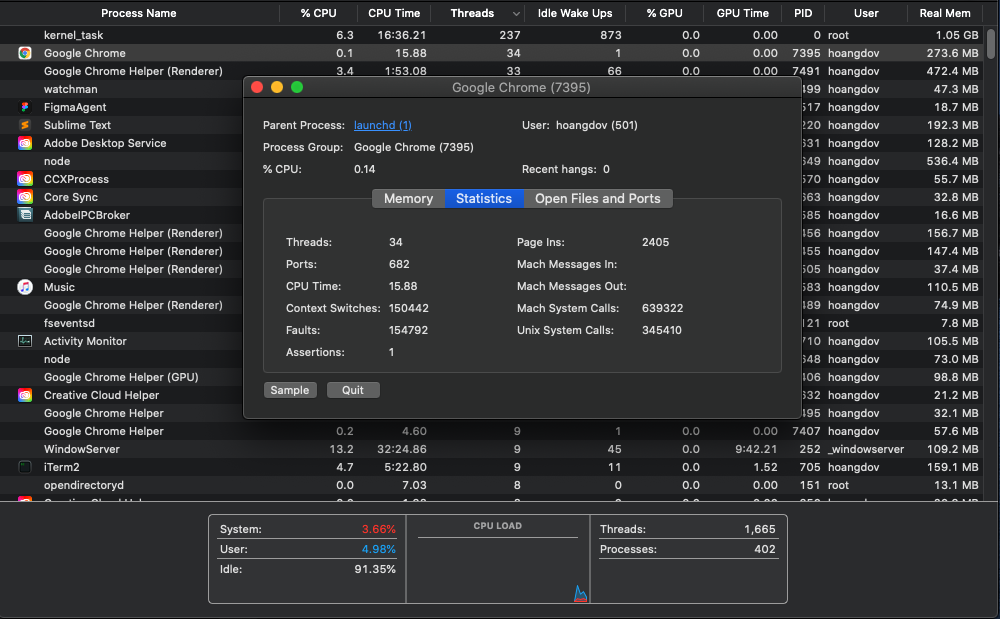Viewport: 1000px width, 619px height.
Task: Click the Context Switches value 150442
Action: coord(409,308)
